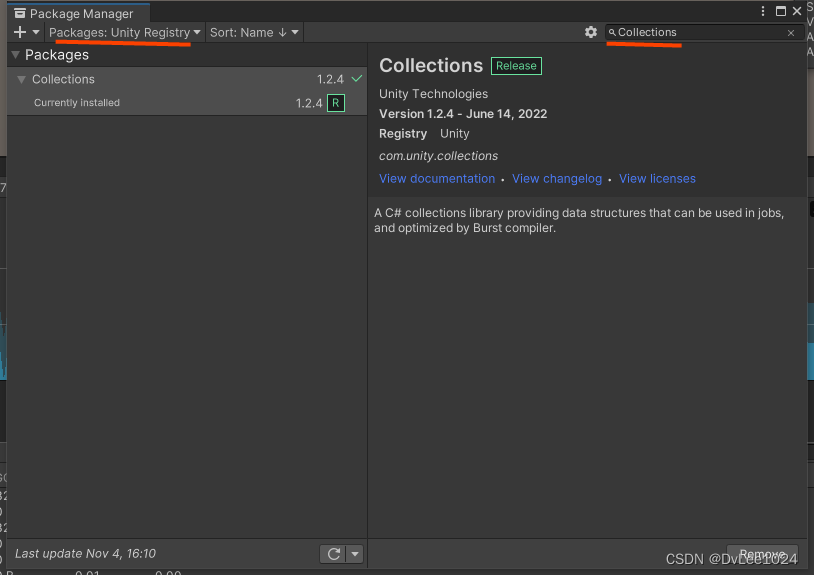Click the green R release badge
The image size is (814, 575).
(x=336, y=103)
